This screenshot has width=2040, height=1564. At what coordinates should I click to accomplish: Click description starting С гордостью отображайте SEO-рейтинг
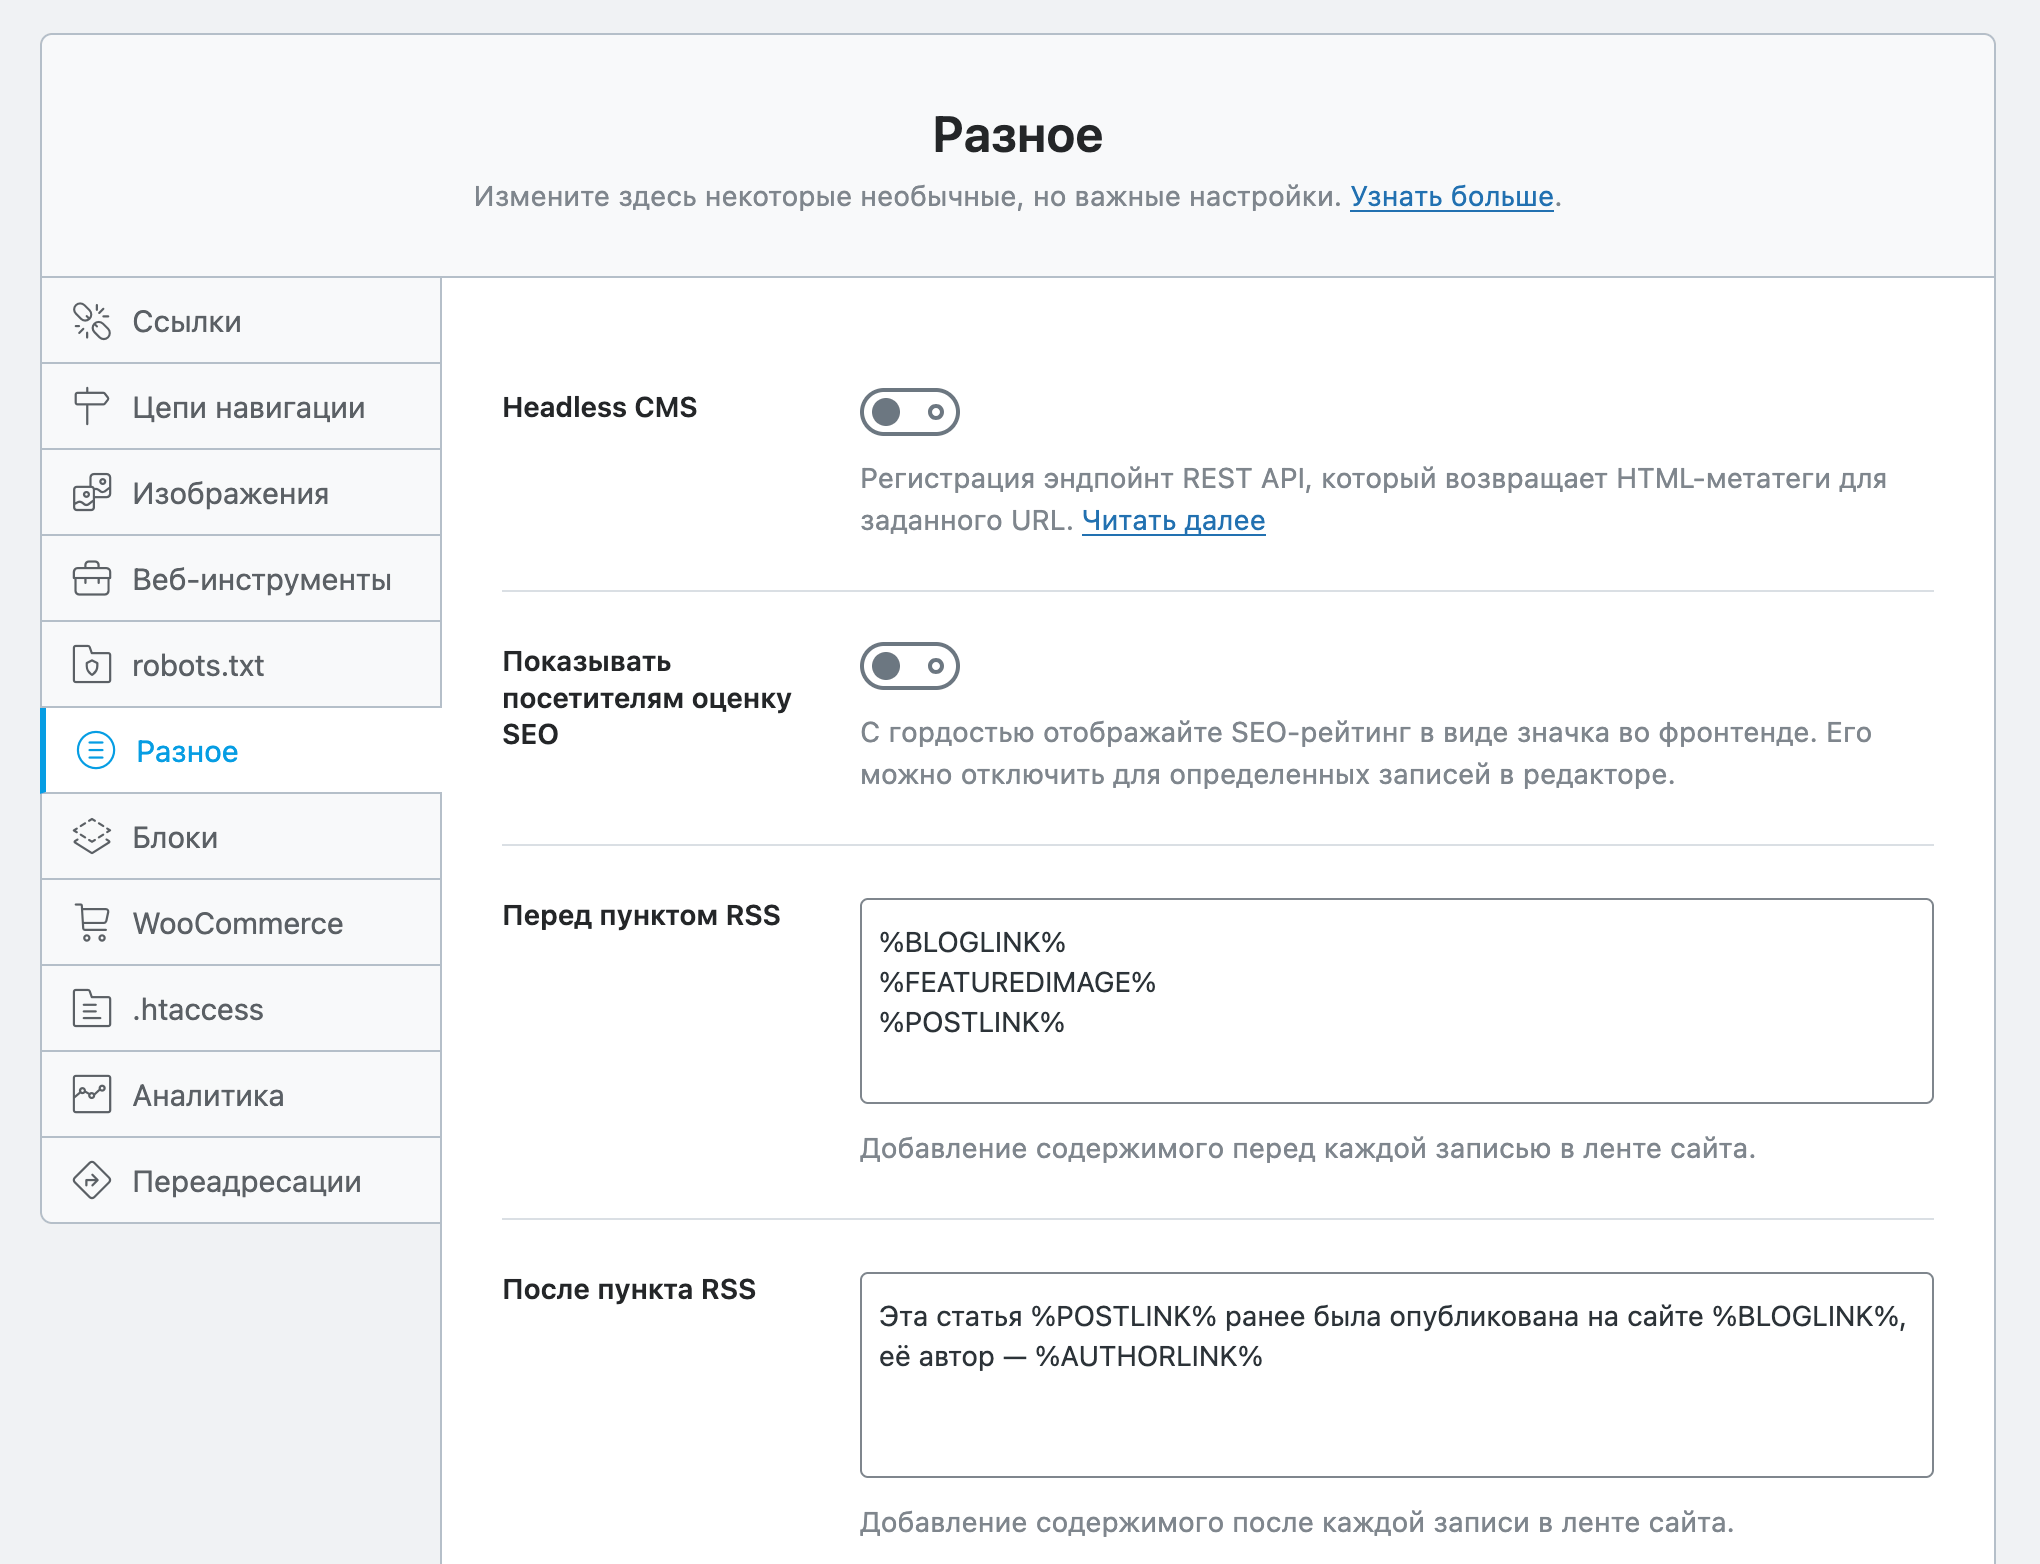pos(1366,754)
